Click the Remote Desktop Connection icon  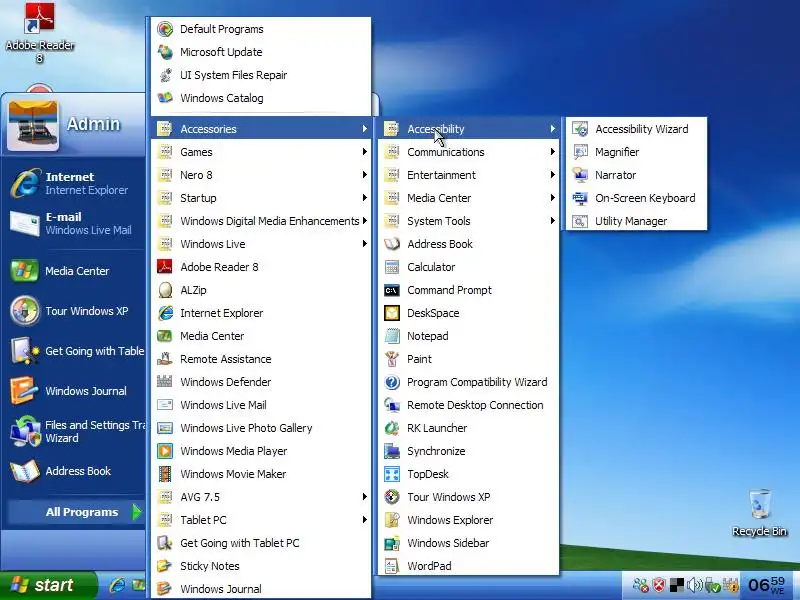click(392, 405)
